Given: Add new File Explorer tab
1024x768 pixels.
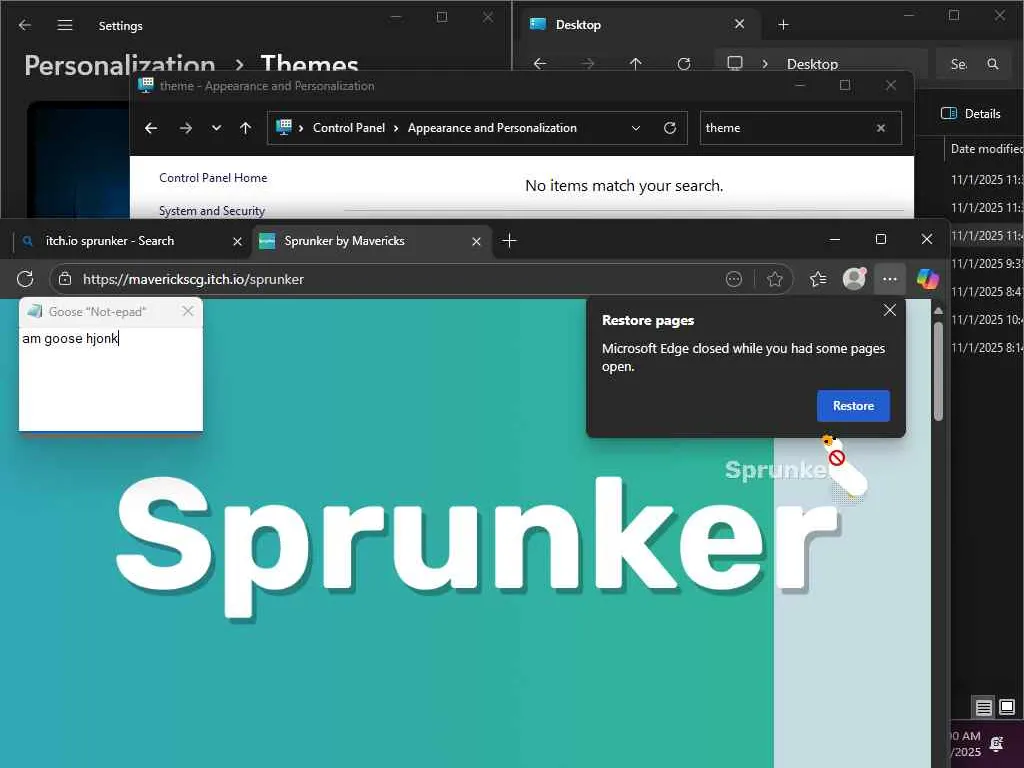Looking at the screenshot, I should tap(784, 25).
